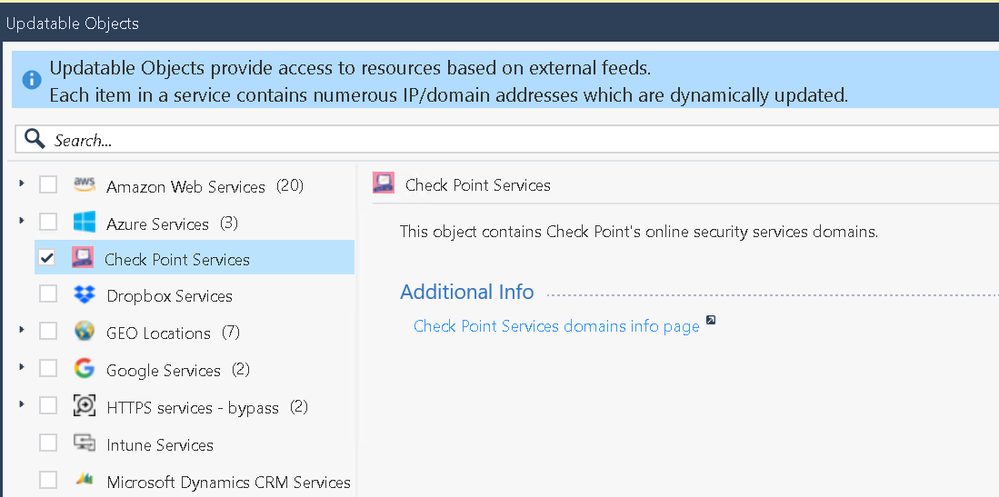
Task: Toggle the HTTPS services - bypass checkbox
Action: click(x=48, y=405)
